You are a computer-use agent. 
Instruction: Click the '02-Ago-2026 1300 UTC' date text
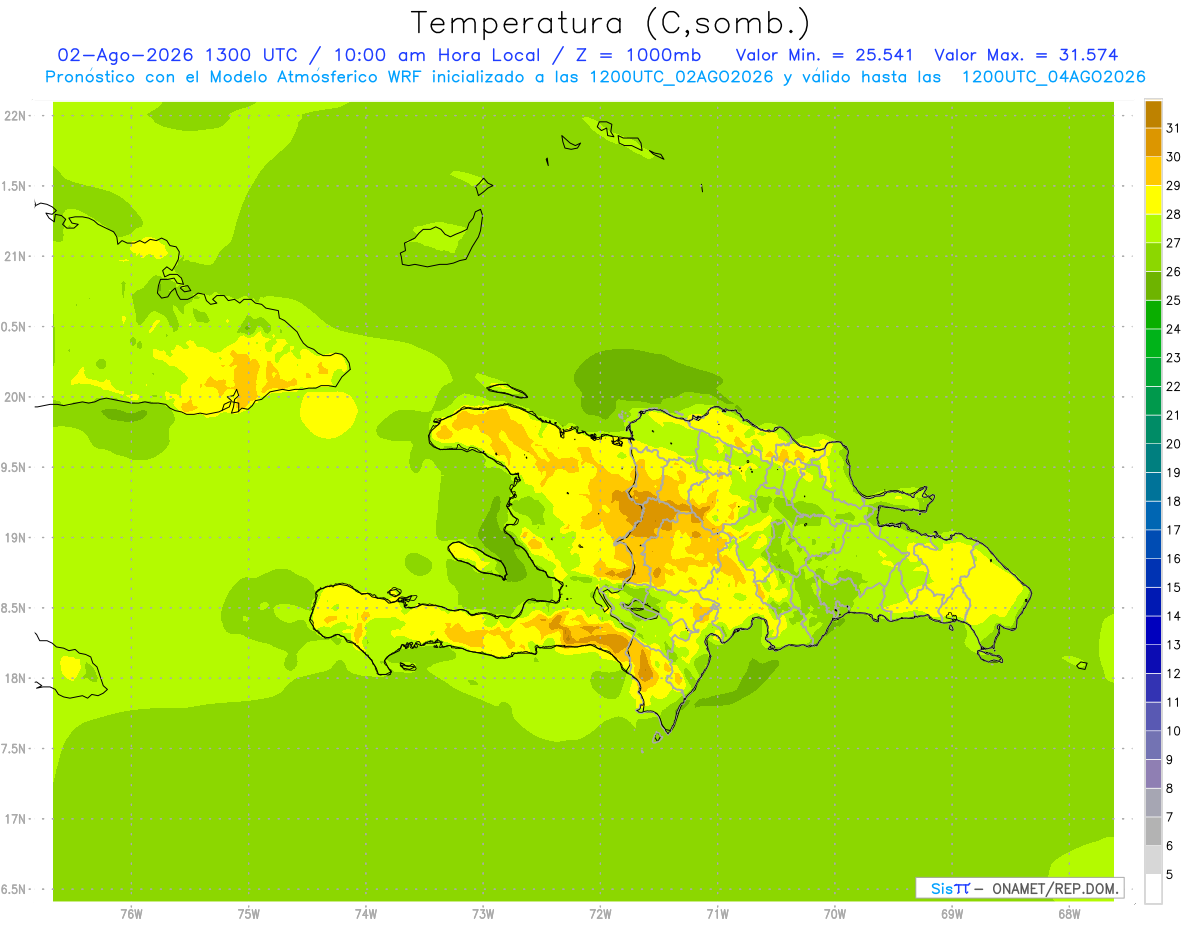tap(178, 55)
